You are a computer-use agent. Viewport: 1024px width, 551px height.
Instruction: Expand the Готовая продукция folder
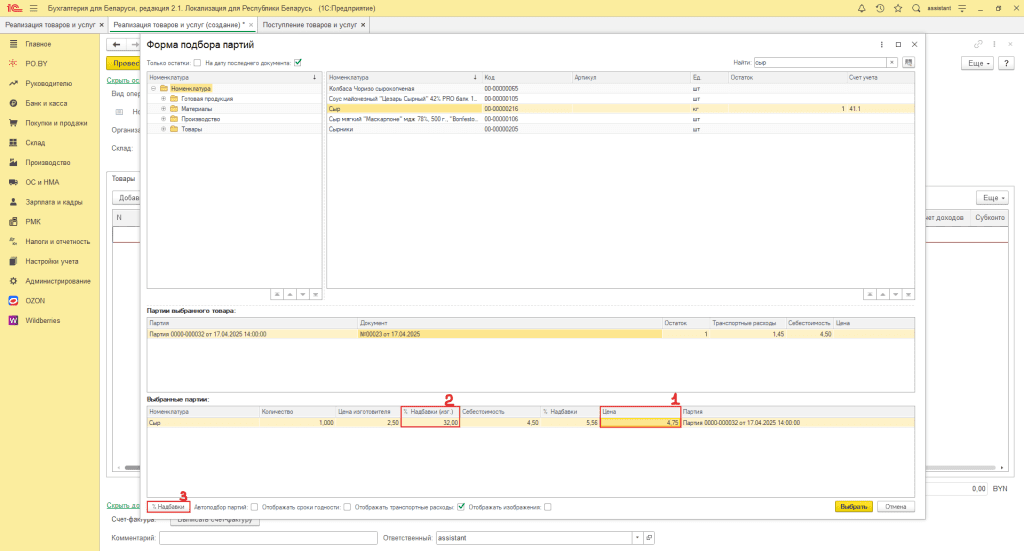click(x=163, y=99)
